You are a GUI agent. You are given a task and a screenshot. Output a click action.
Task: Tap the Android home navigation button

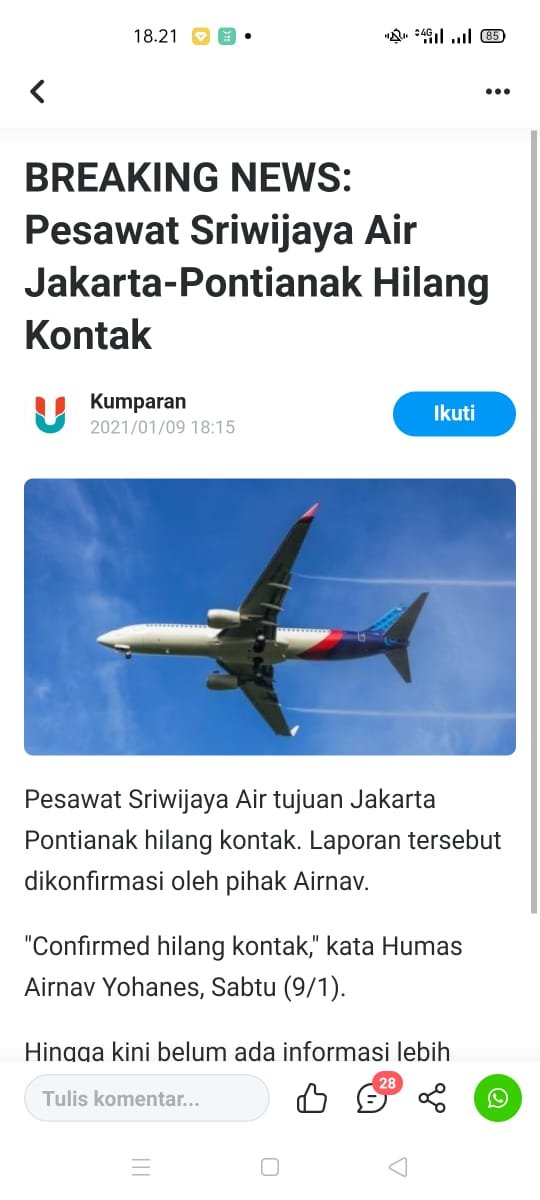[270, 1166]
